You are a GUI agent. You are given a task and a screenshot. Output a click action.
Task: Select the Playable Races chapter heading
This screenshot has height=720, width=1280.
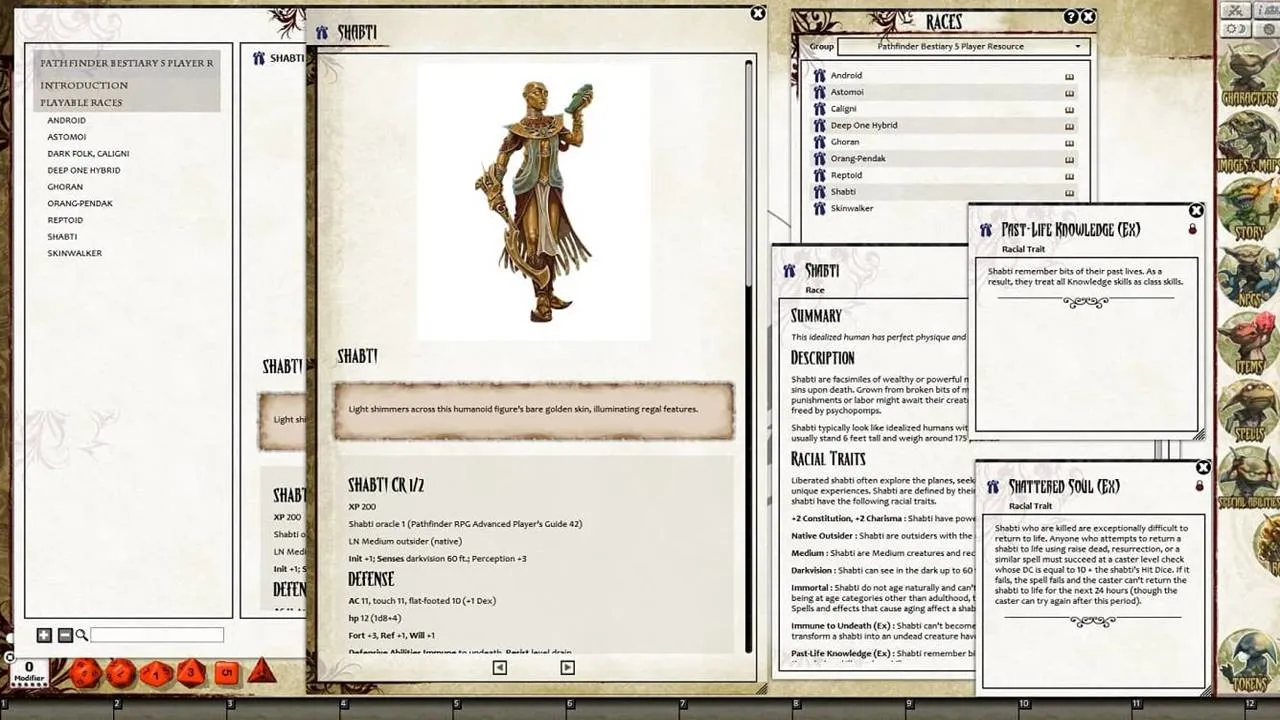pos(81,103)
